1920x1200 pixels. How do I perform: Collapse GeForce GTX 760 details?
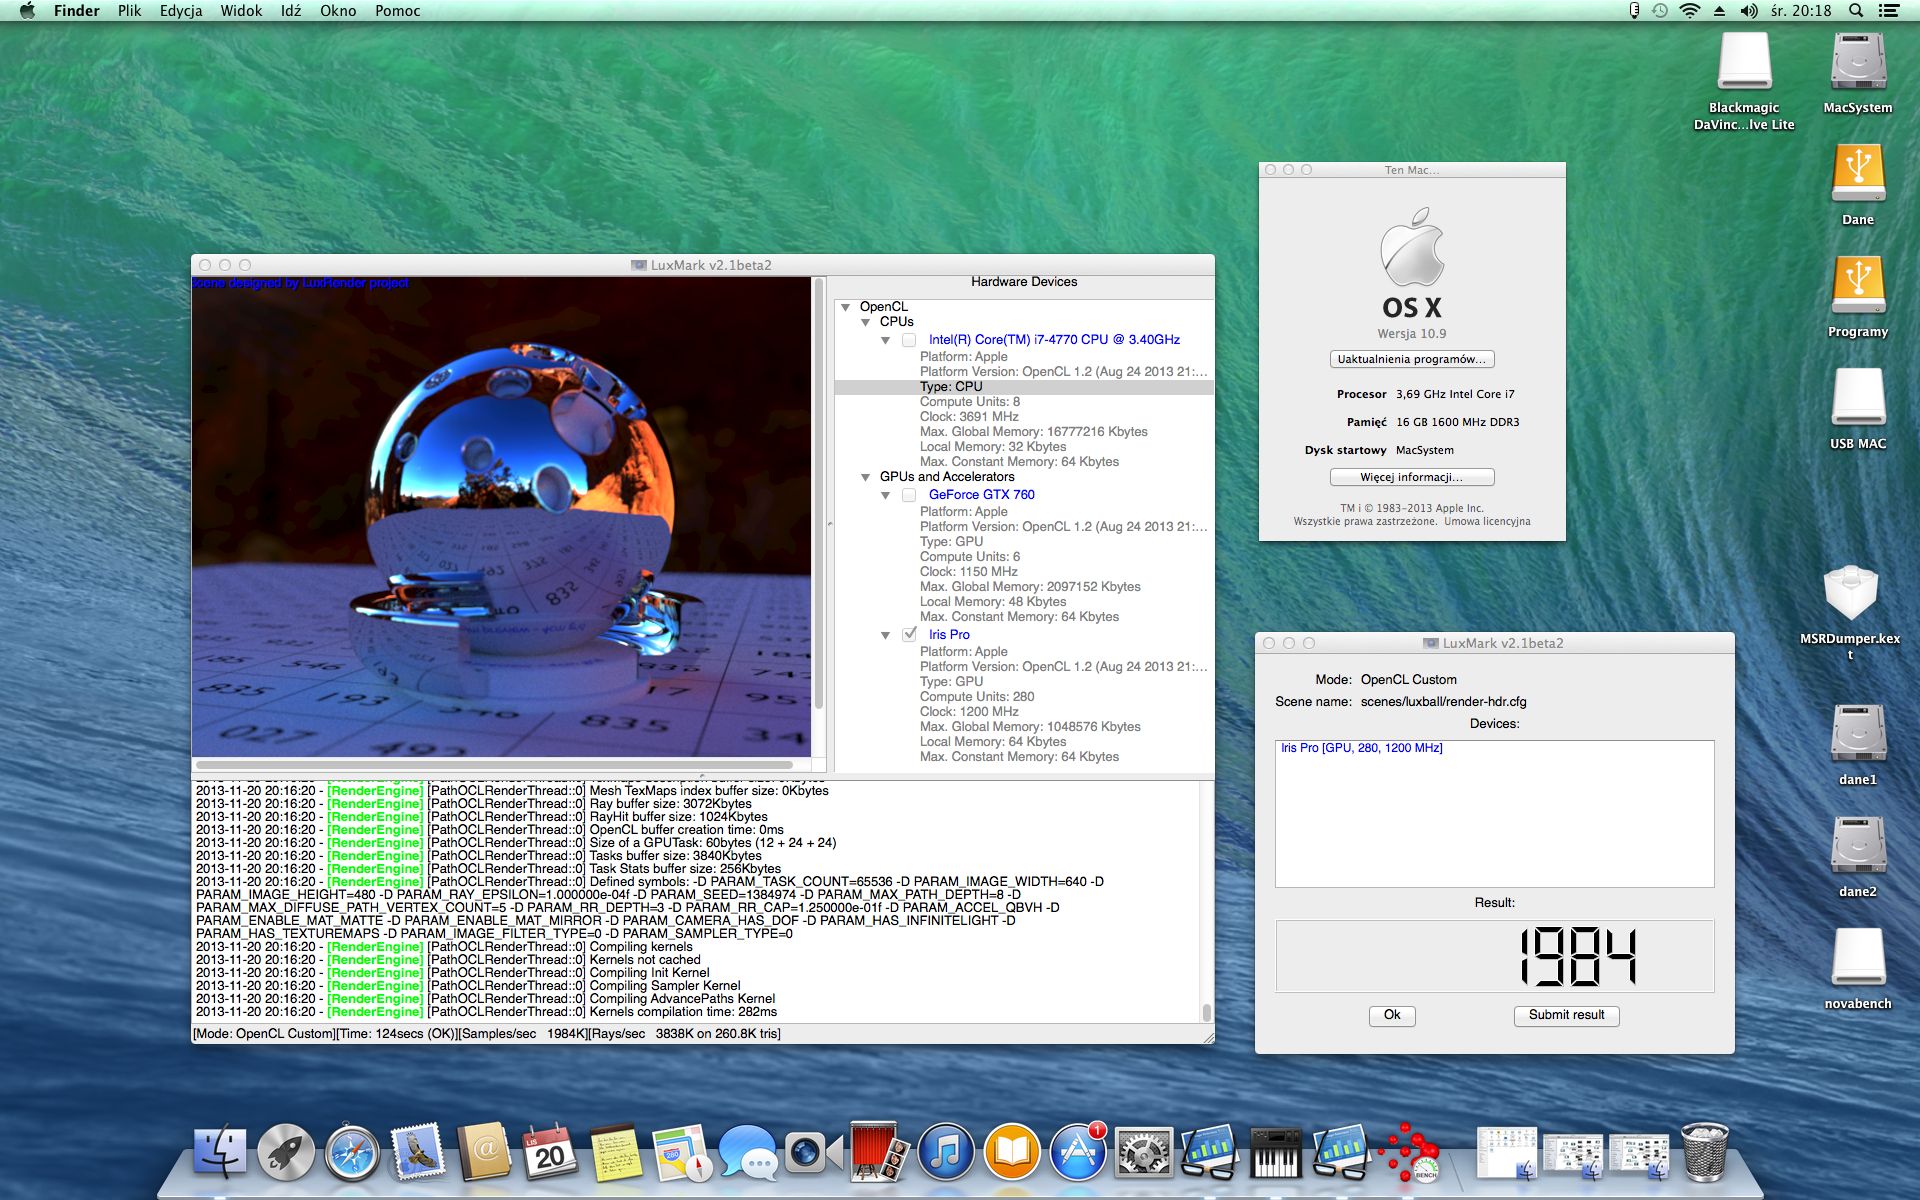click(x=886, y=495)
